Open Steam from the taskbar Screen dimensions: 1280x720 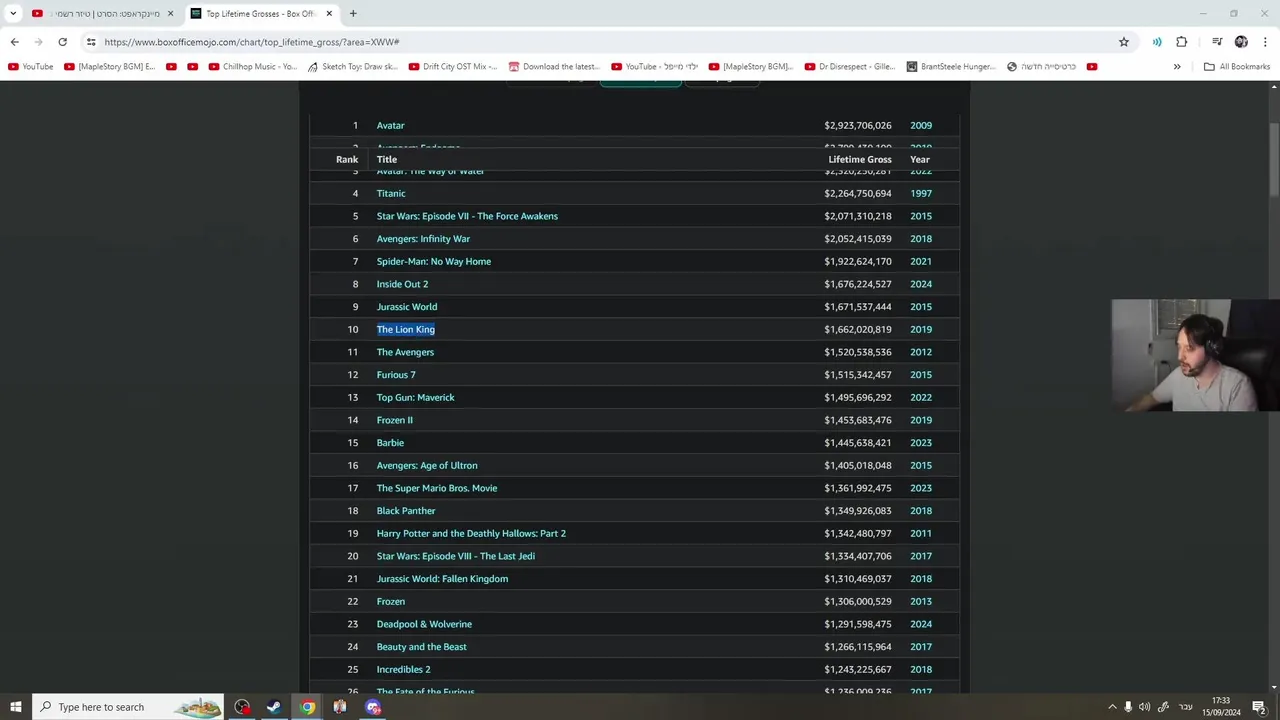[x=273, y=707]
